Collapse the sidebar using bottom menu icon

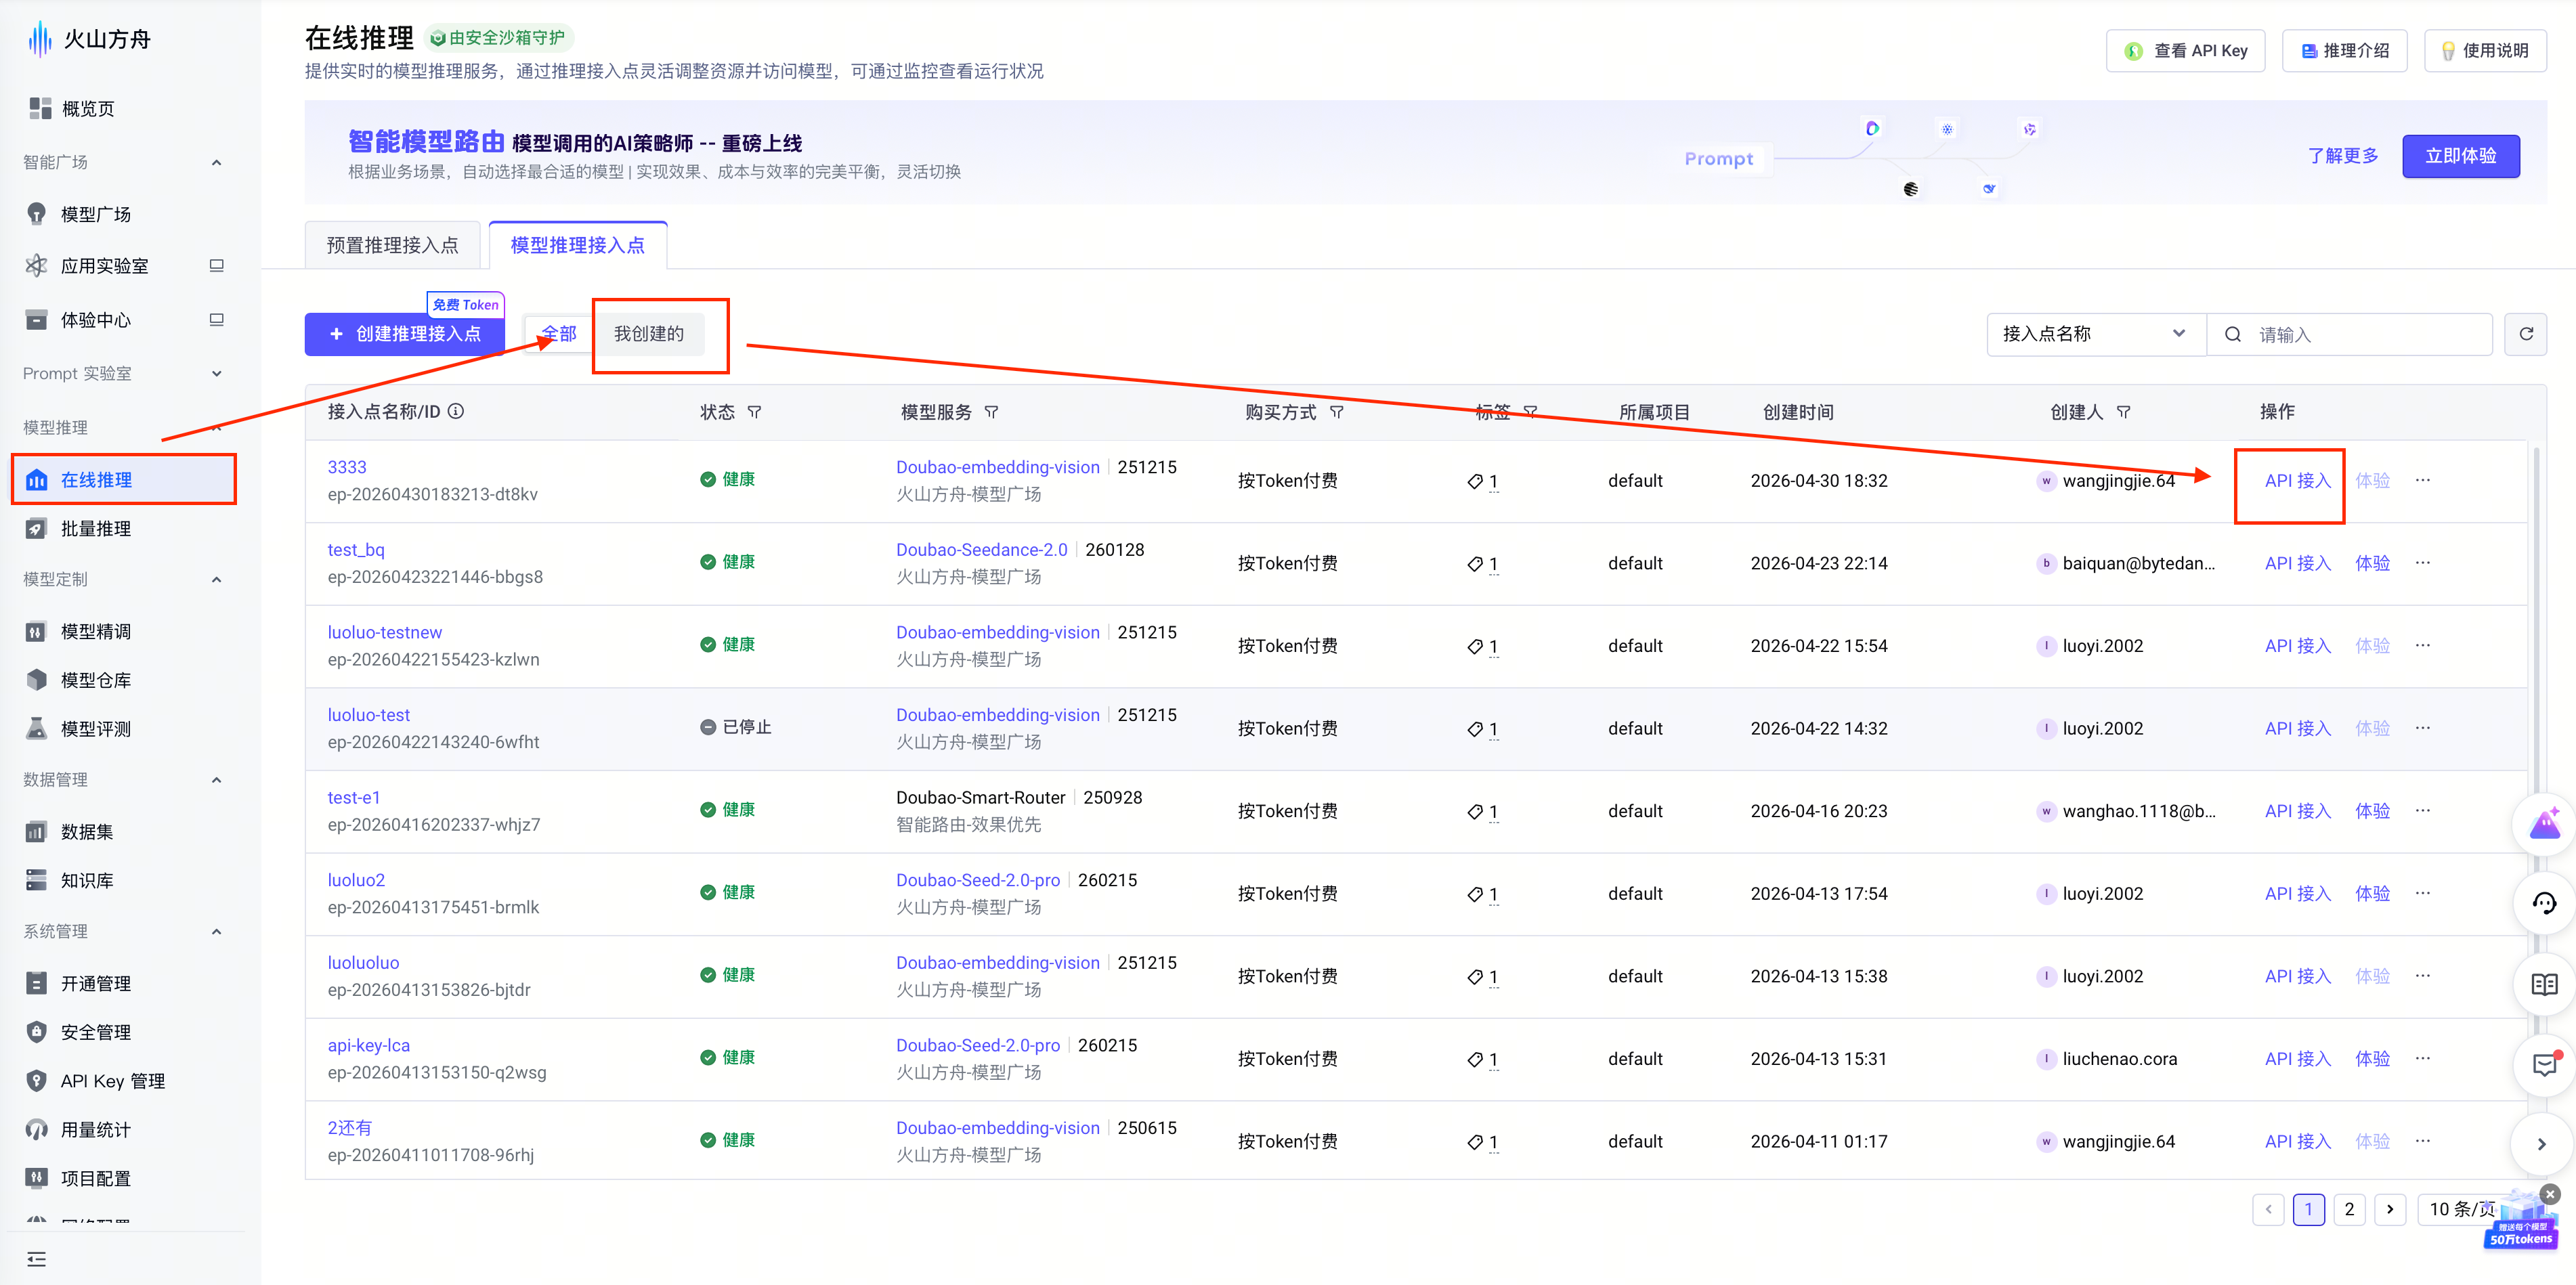37,1259
